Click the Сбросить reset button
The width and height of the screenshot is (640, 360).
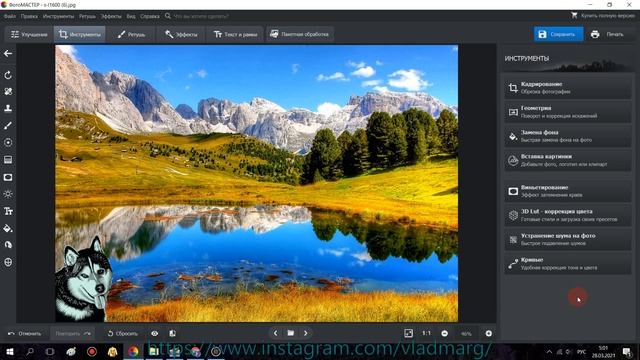click(122, 333)
